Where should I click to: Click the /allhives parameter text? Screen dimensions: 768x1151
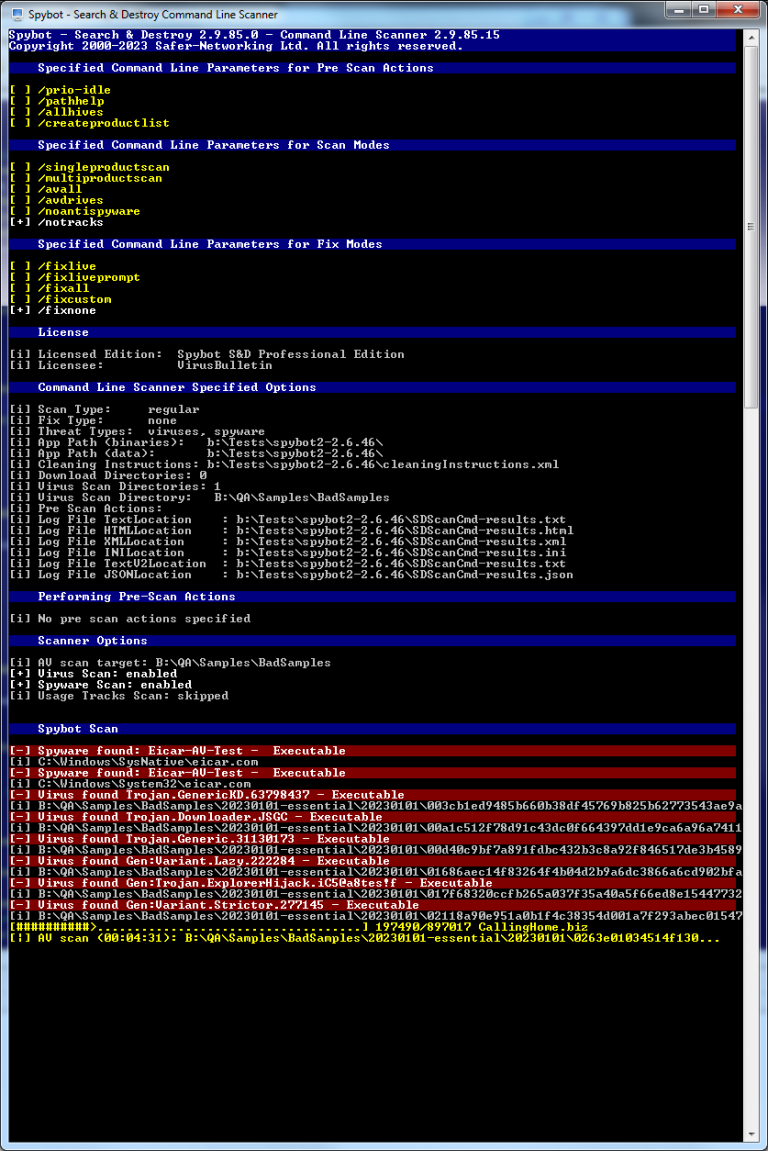[x=70, y=112]
